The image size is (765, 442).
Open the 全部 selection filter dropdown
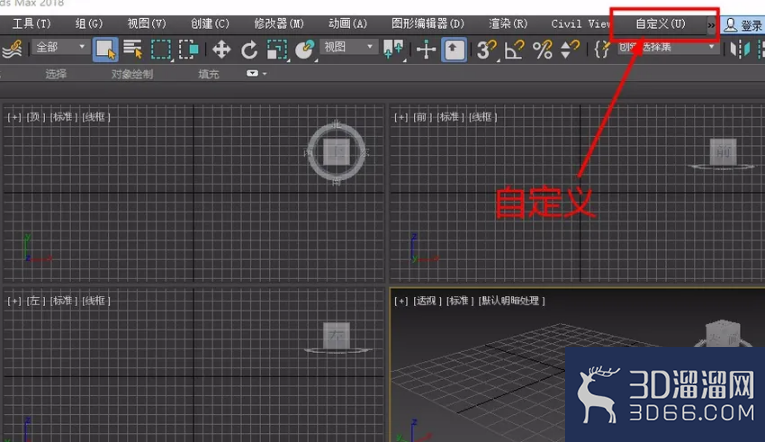pyautogui.click(x=60, y=47)
